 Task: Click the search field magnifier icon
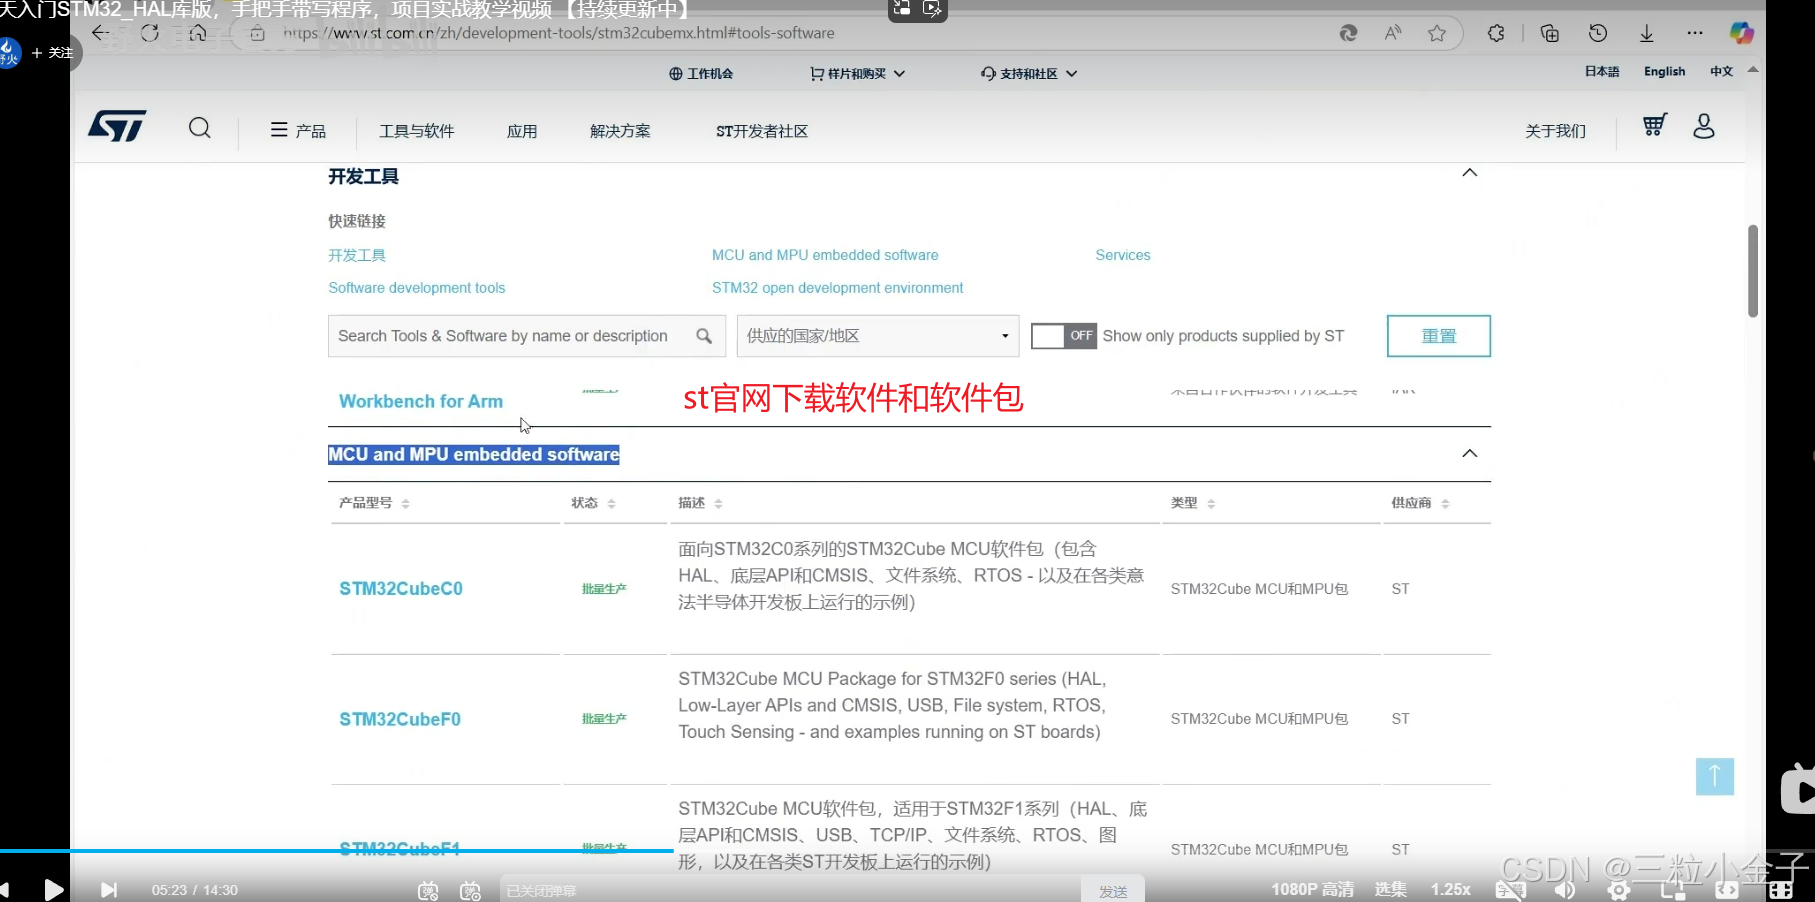point(704,336)
